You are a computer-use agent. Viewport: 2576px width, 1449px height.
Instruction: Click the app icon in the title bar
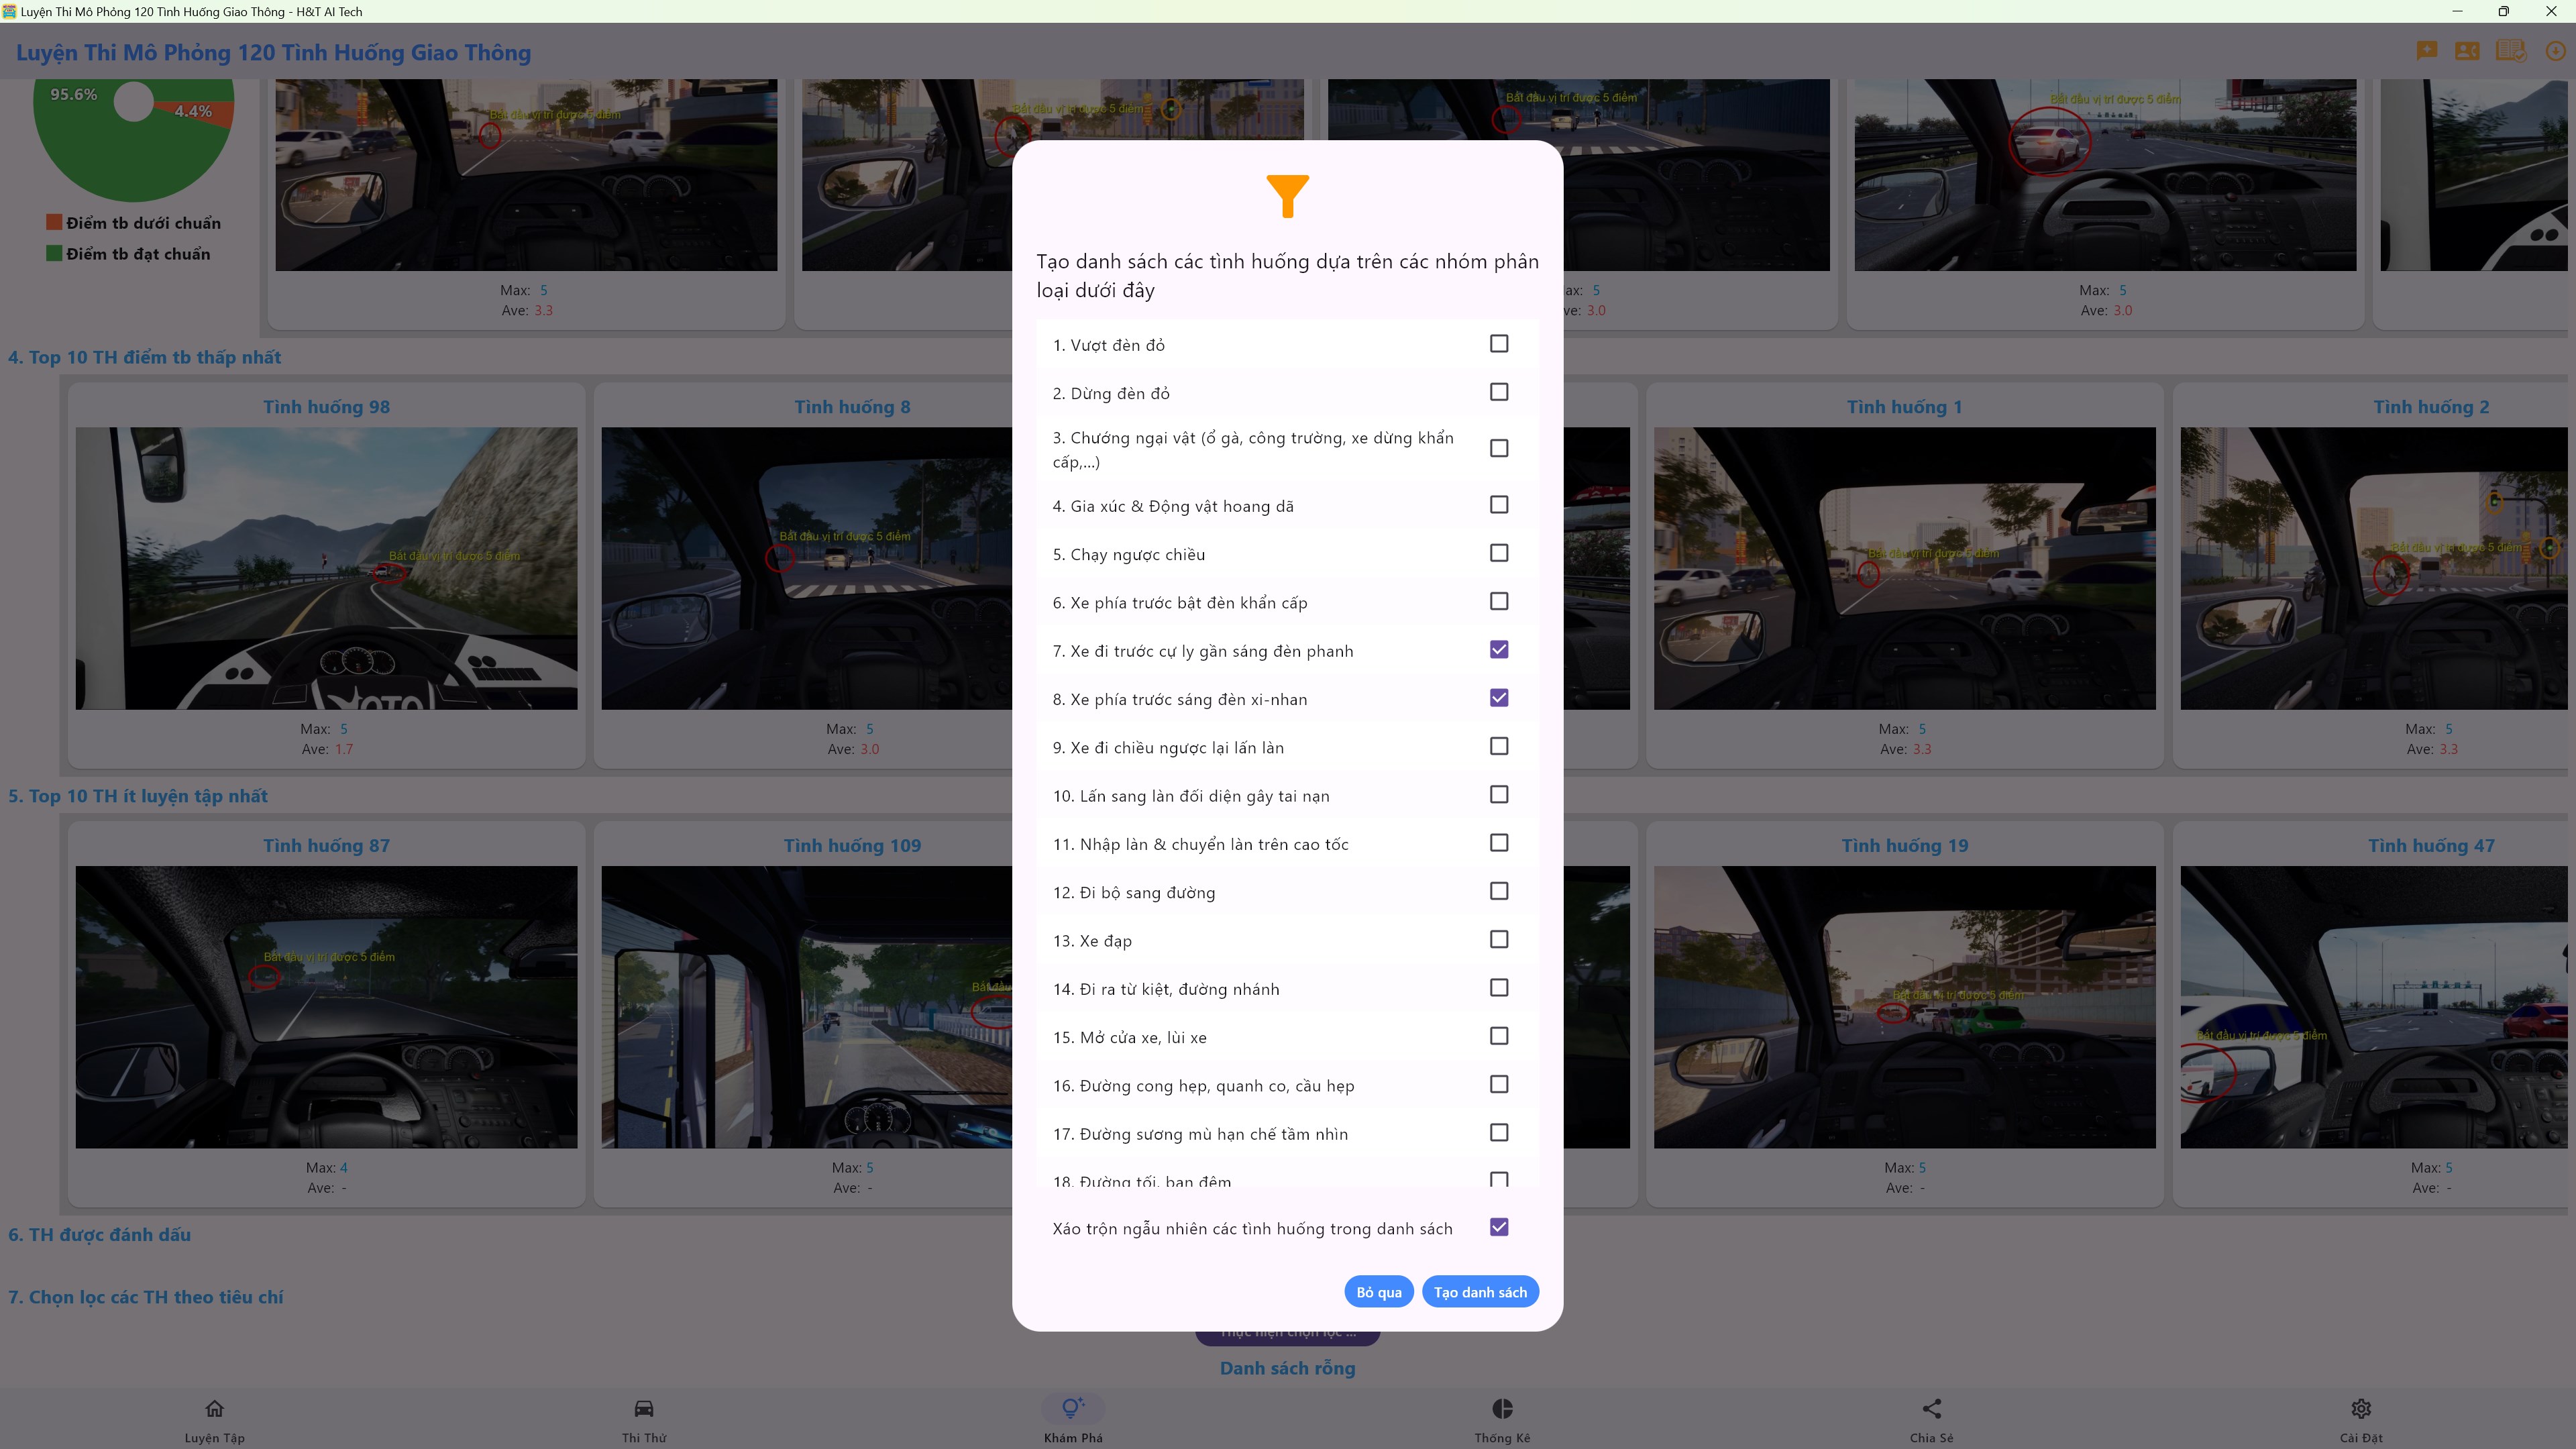[10, 11]
